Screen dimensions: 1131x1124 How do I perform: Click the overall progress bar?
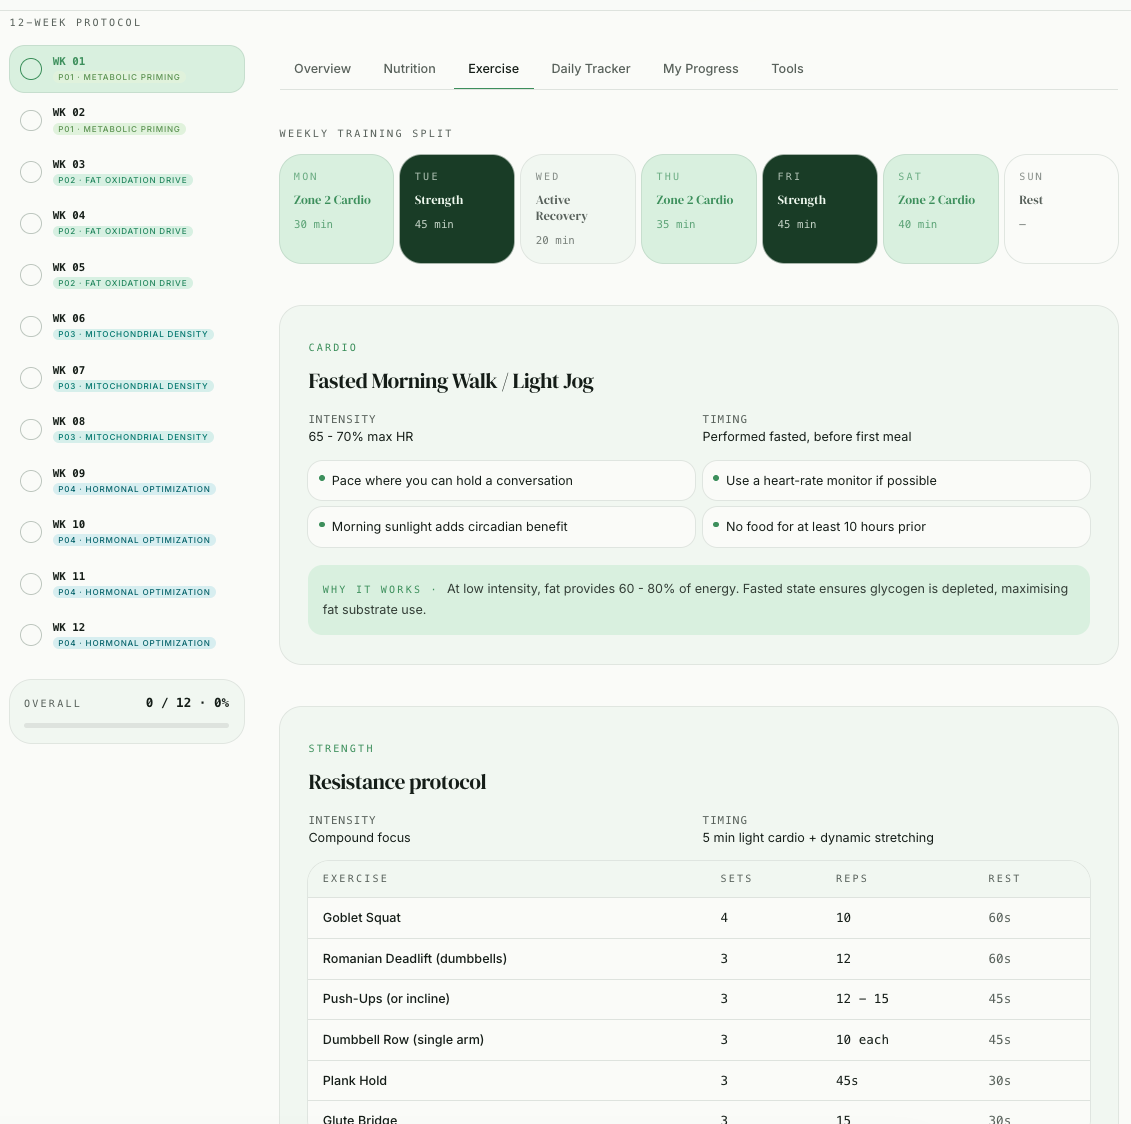tap(126, 725)
